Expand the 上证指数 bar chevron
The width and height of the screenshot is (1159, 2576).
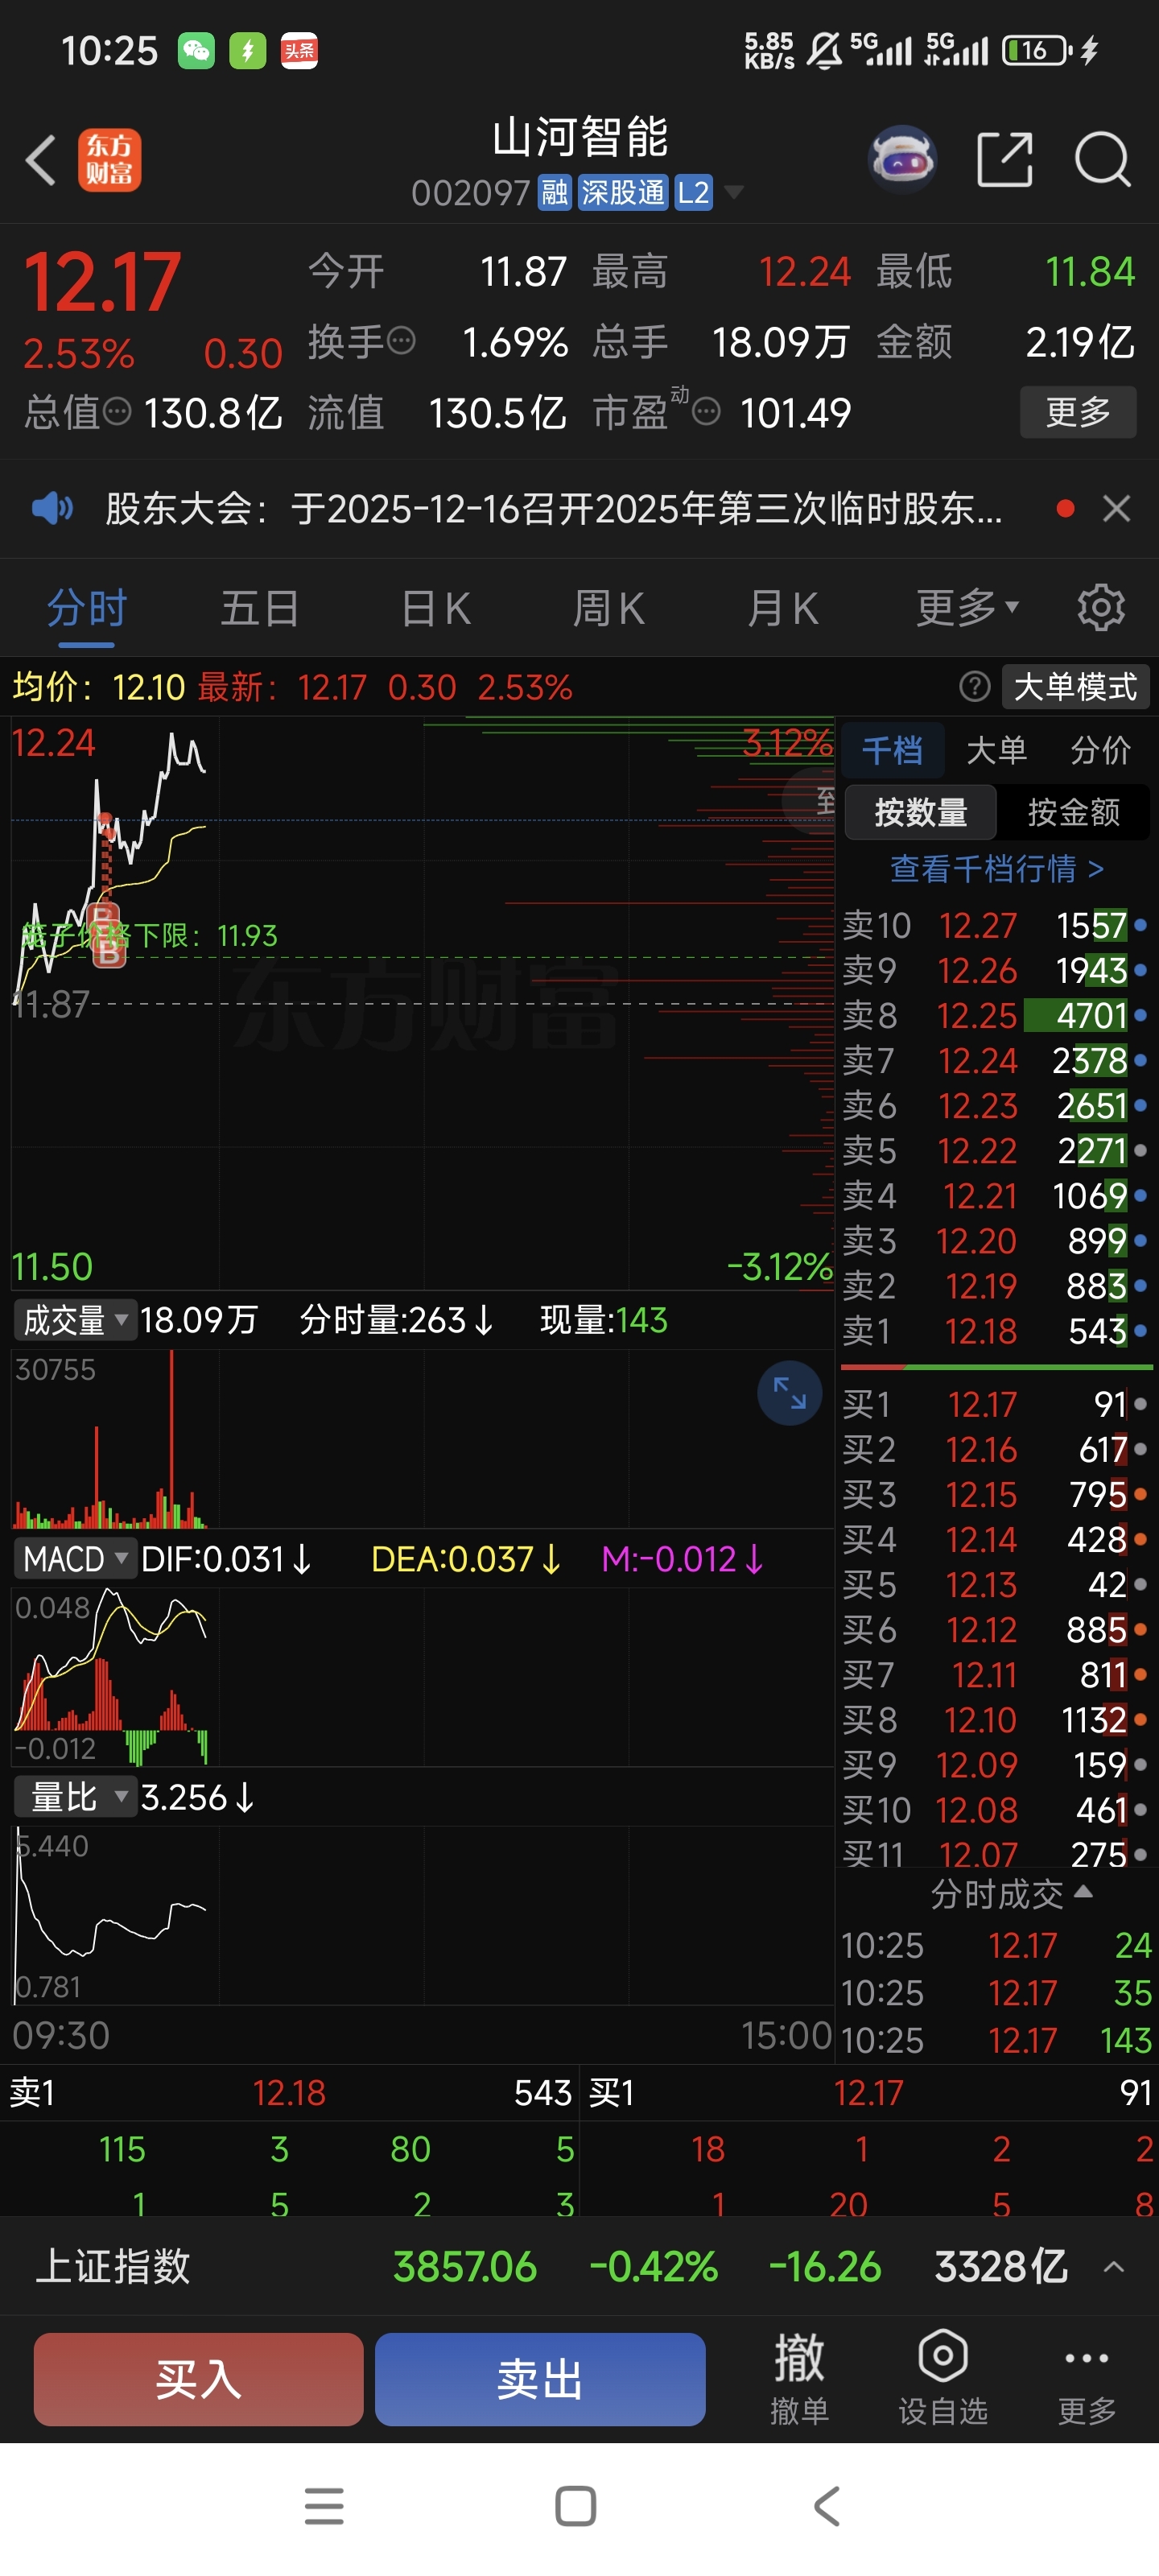[1113, 2267]
